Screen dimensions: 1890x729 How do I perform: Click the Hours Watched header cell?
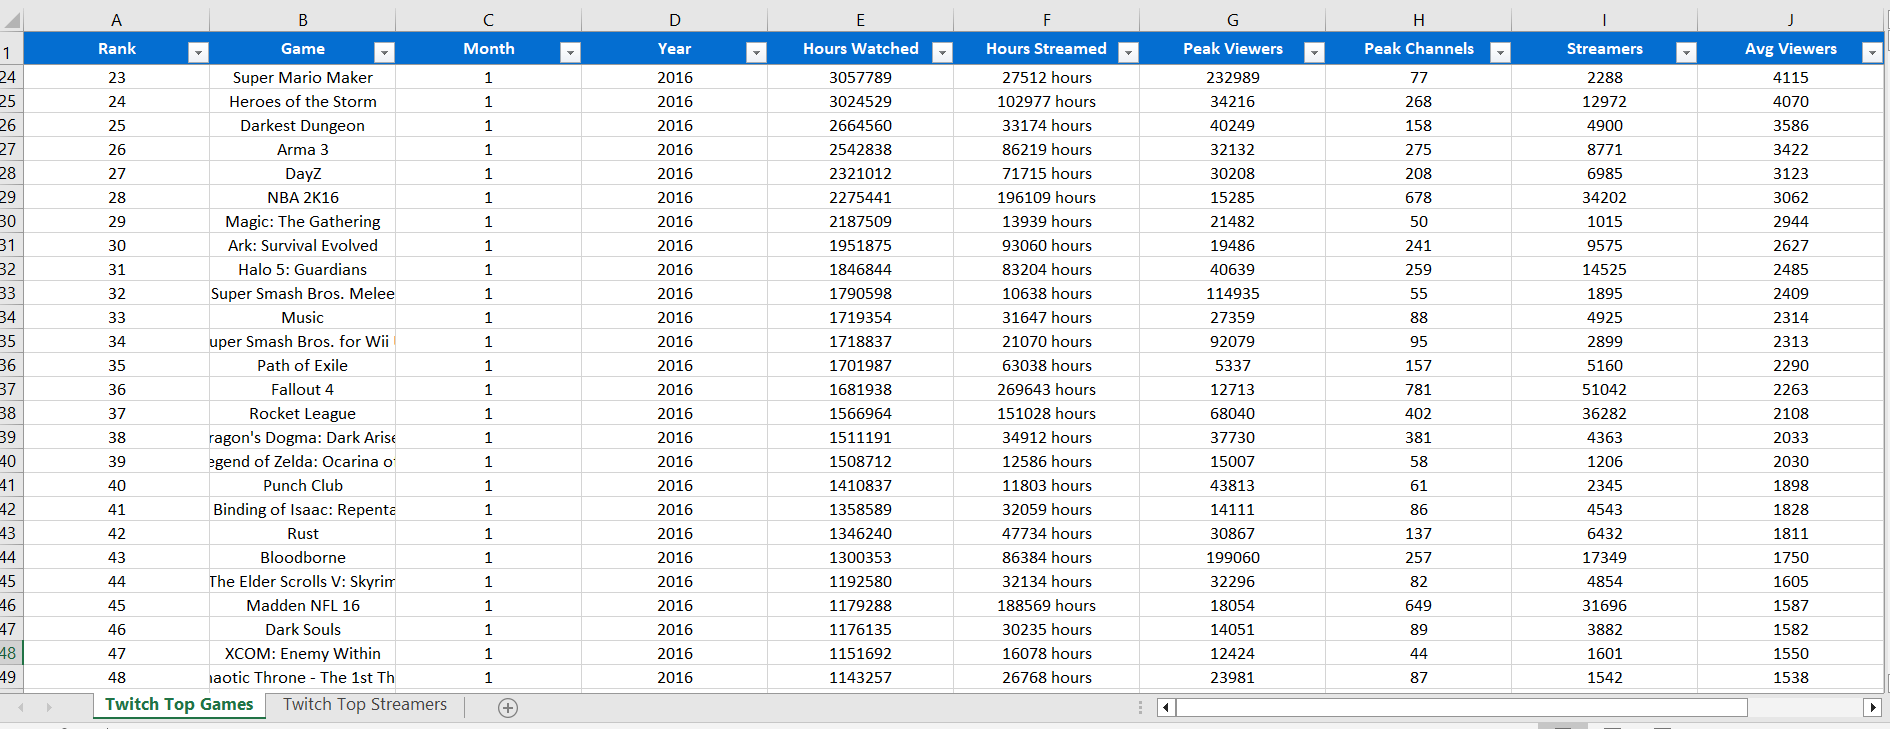(860, 48)
